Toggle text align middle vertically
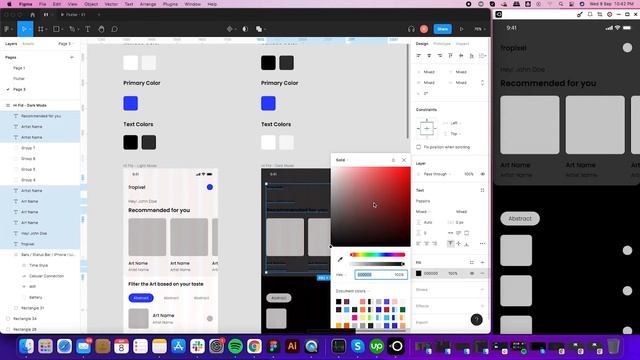 point(458,244)
